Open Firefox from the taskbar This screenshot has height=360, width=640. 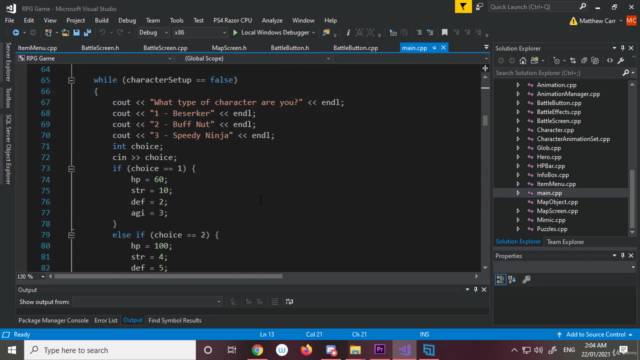306,350
